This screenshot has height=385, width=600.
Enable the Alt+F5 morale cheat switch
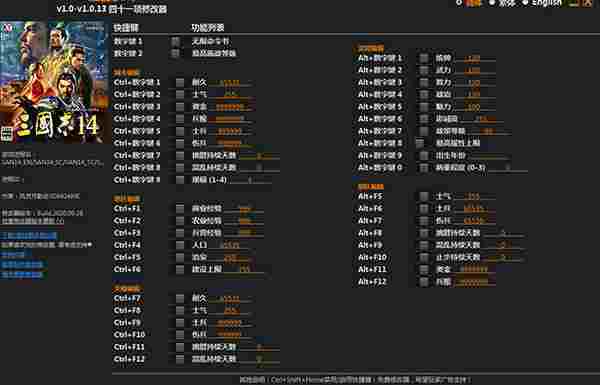pos(424,196)
